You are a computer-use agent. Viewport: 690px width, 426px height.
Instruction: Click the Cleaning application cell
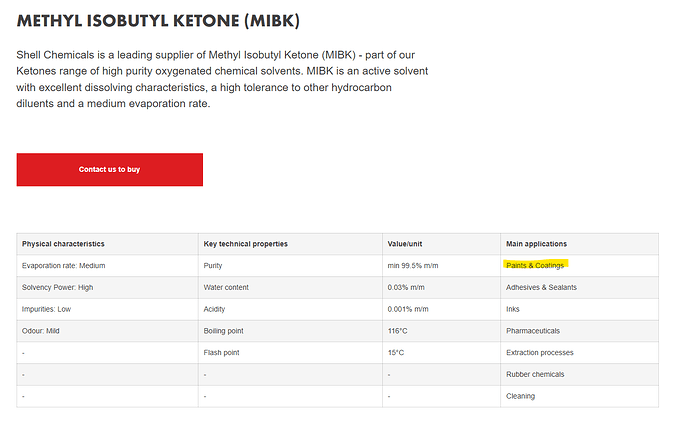[521, 396]
